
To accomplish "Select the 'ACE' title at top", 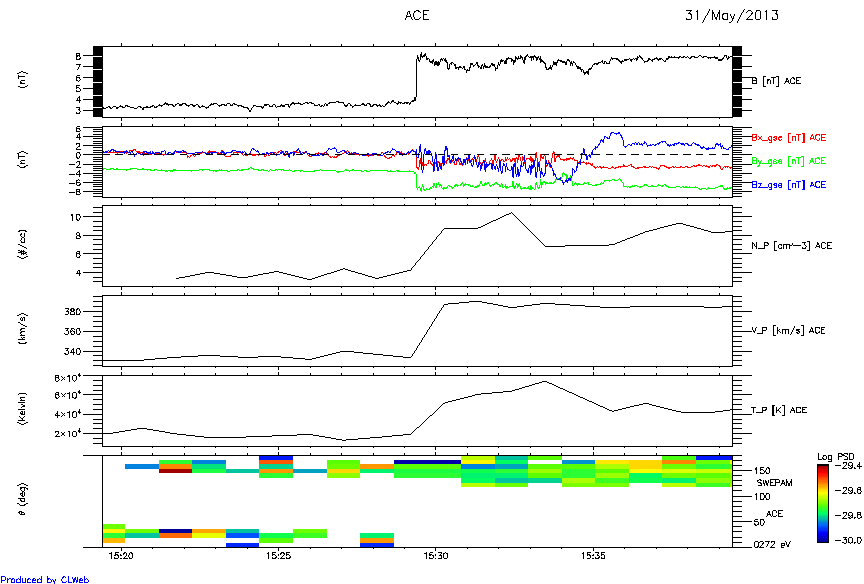I will (x=417, y=15).
